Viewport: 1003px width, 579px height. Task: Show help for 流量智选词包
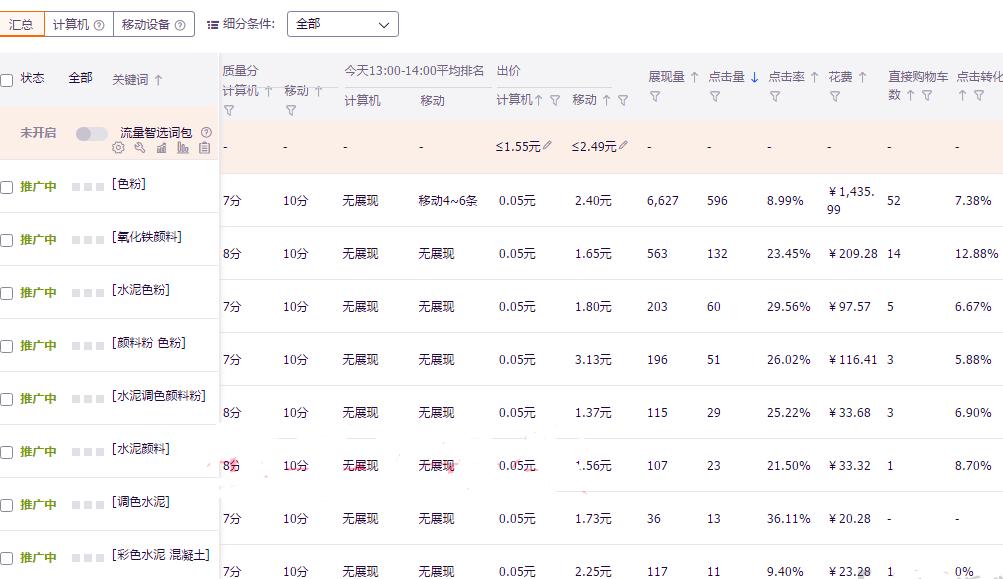pos(206,132)
